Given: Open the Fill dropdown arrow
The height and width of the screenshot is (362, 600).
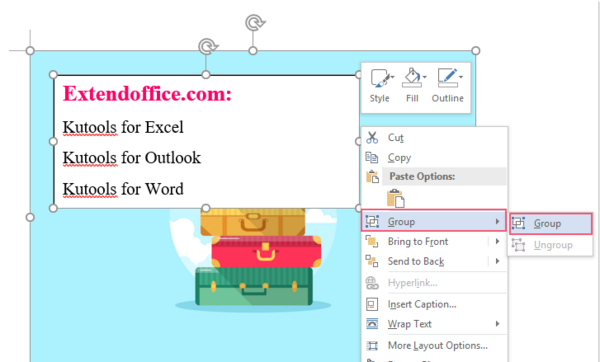Looking at the screenshot, I should point(425,77).
